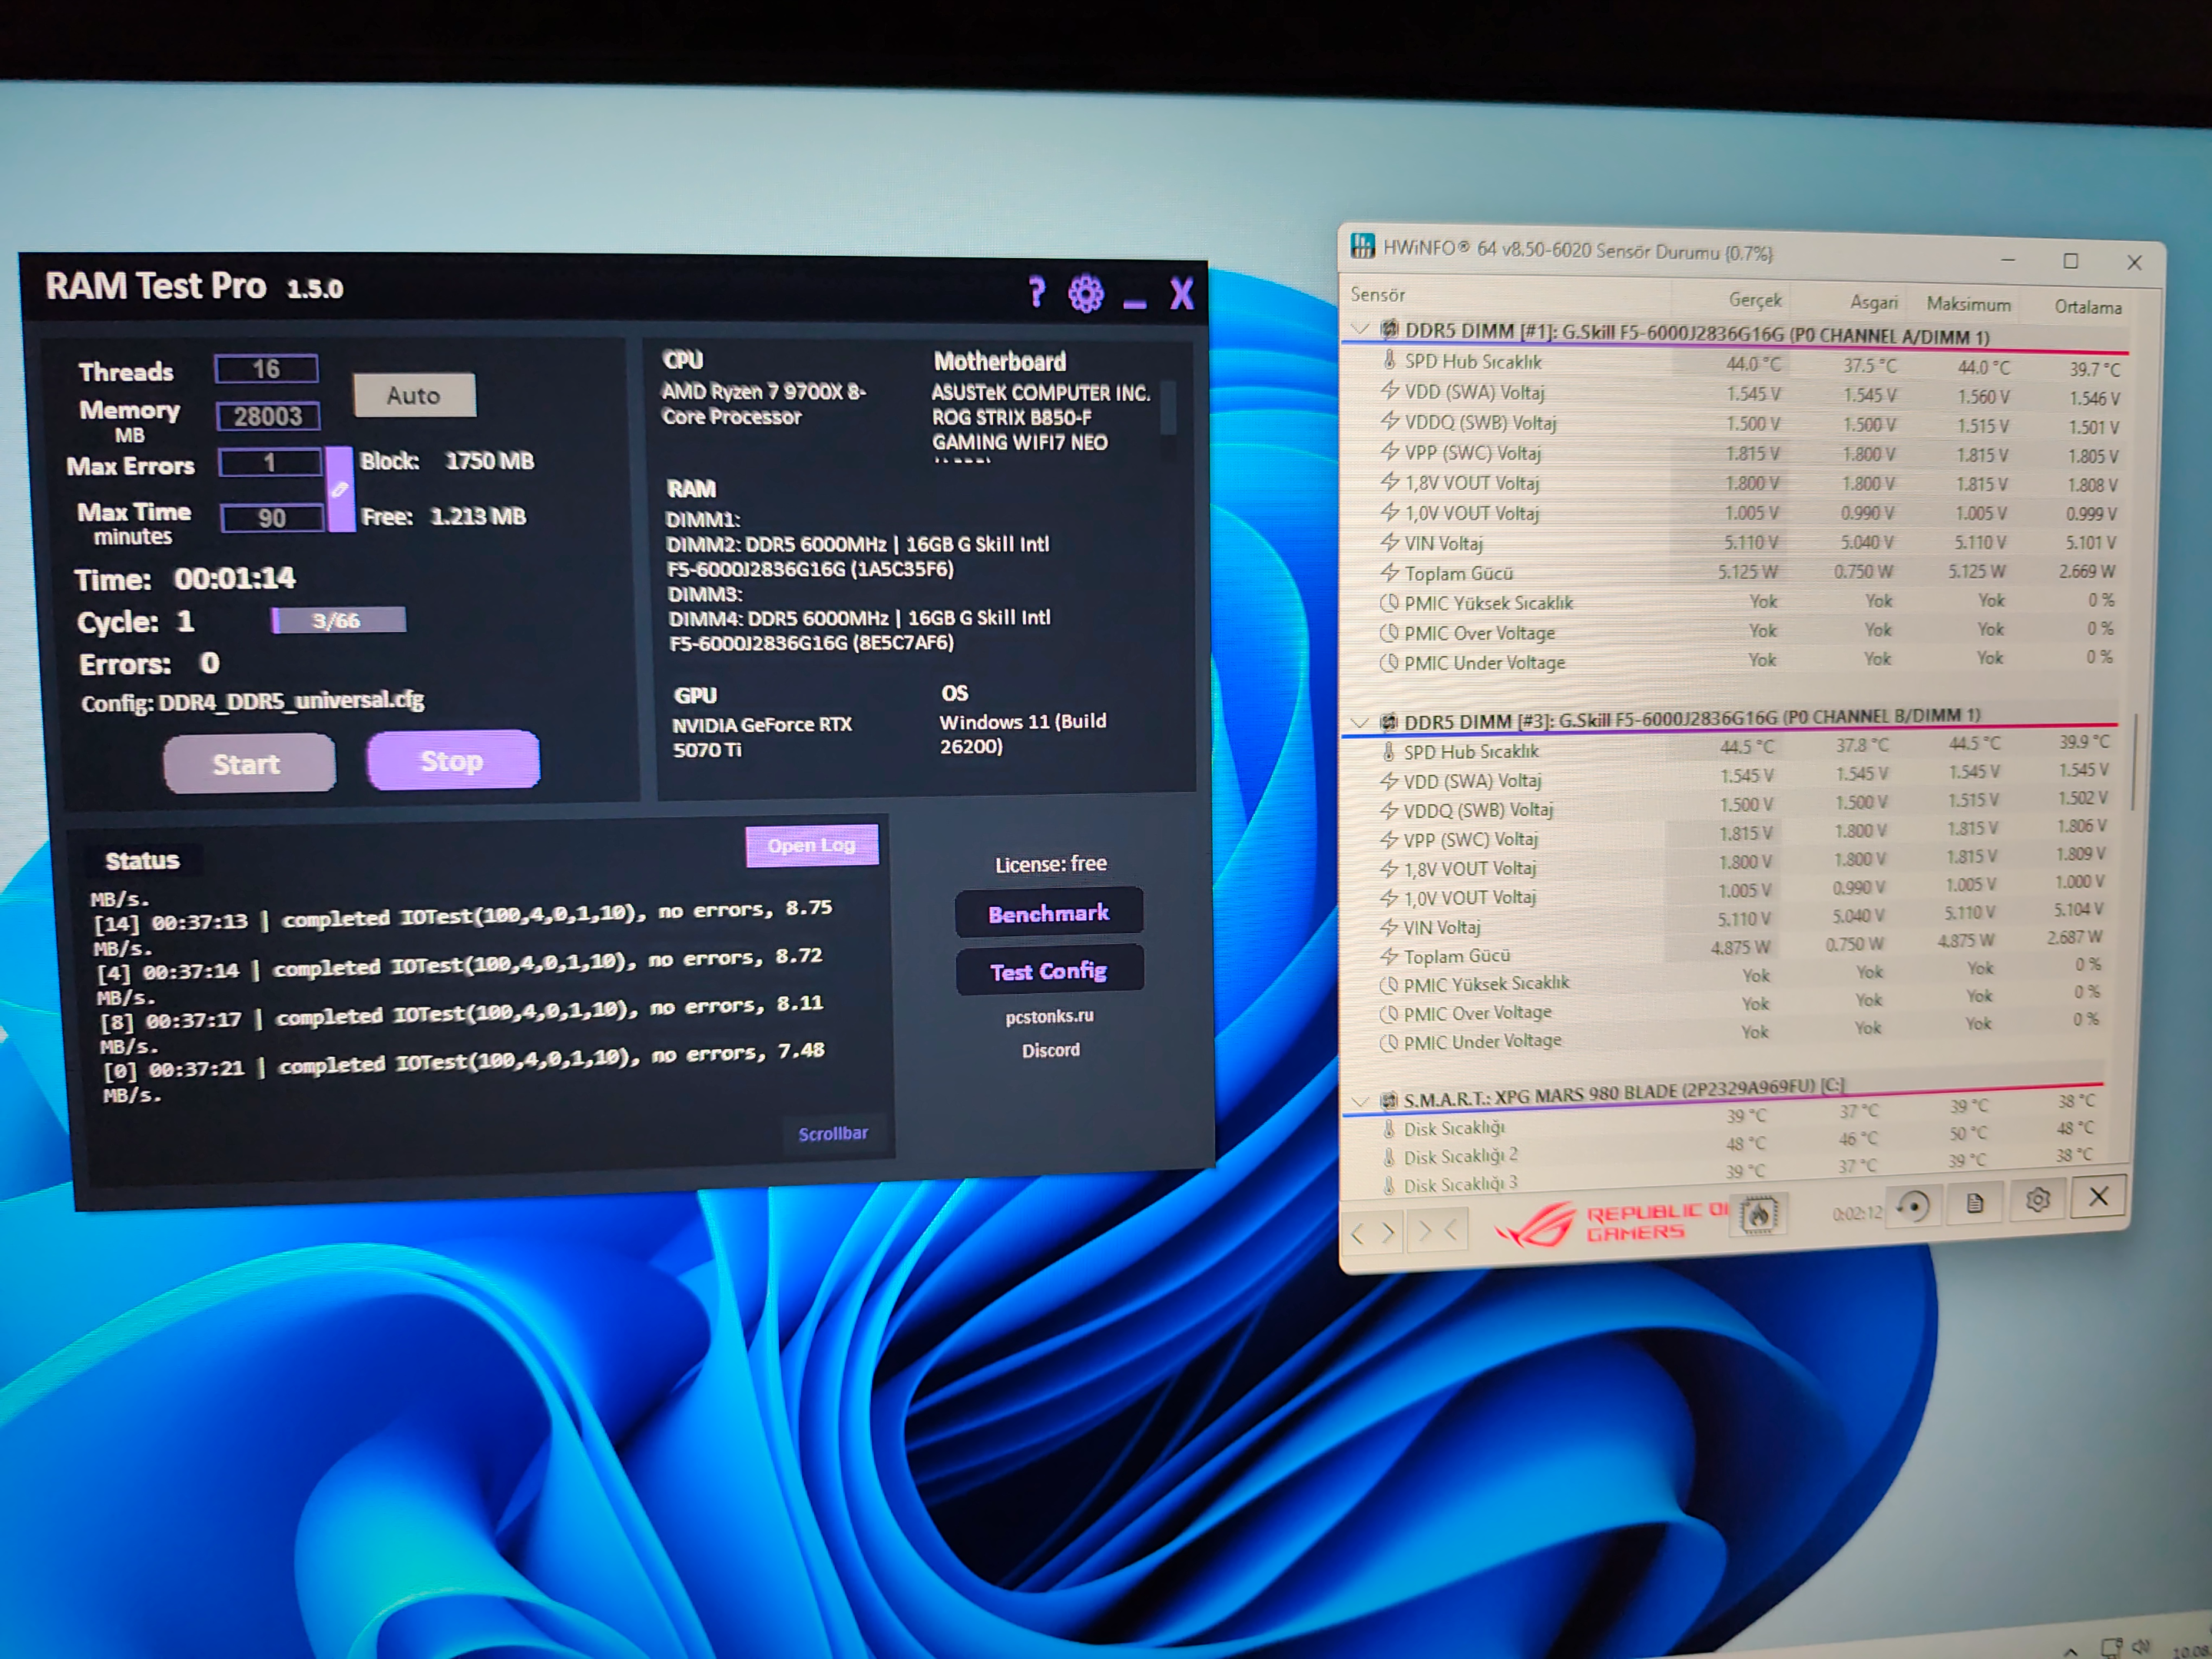The height and width of the screenshot is (1659, 2212).
Task: Click the Scrollbar label in Status panel
Action: click(833, 1133)
